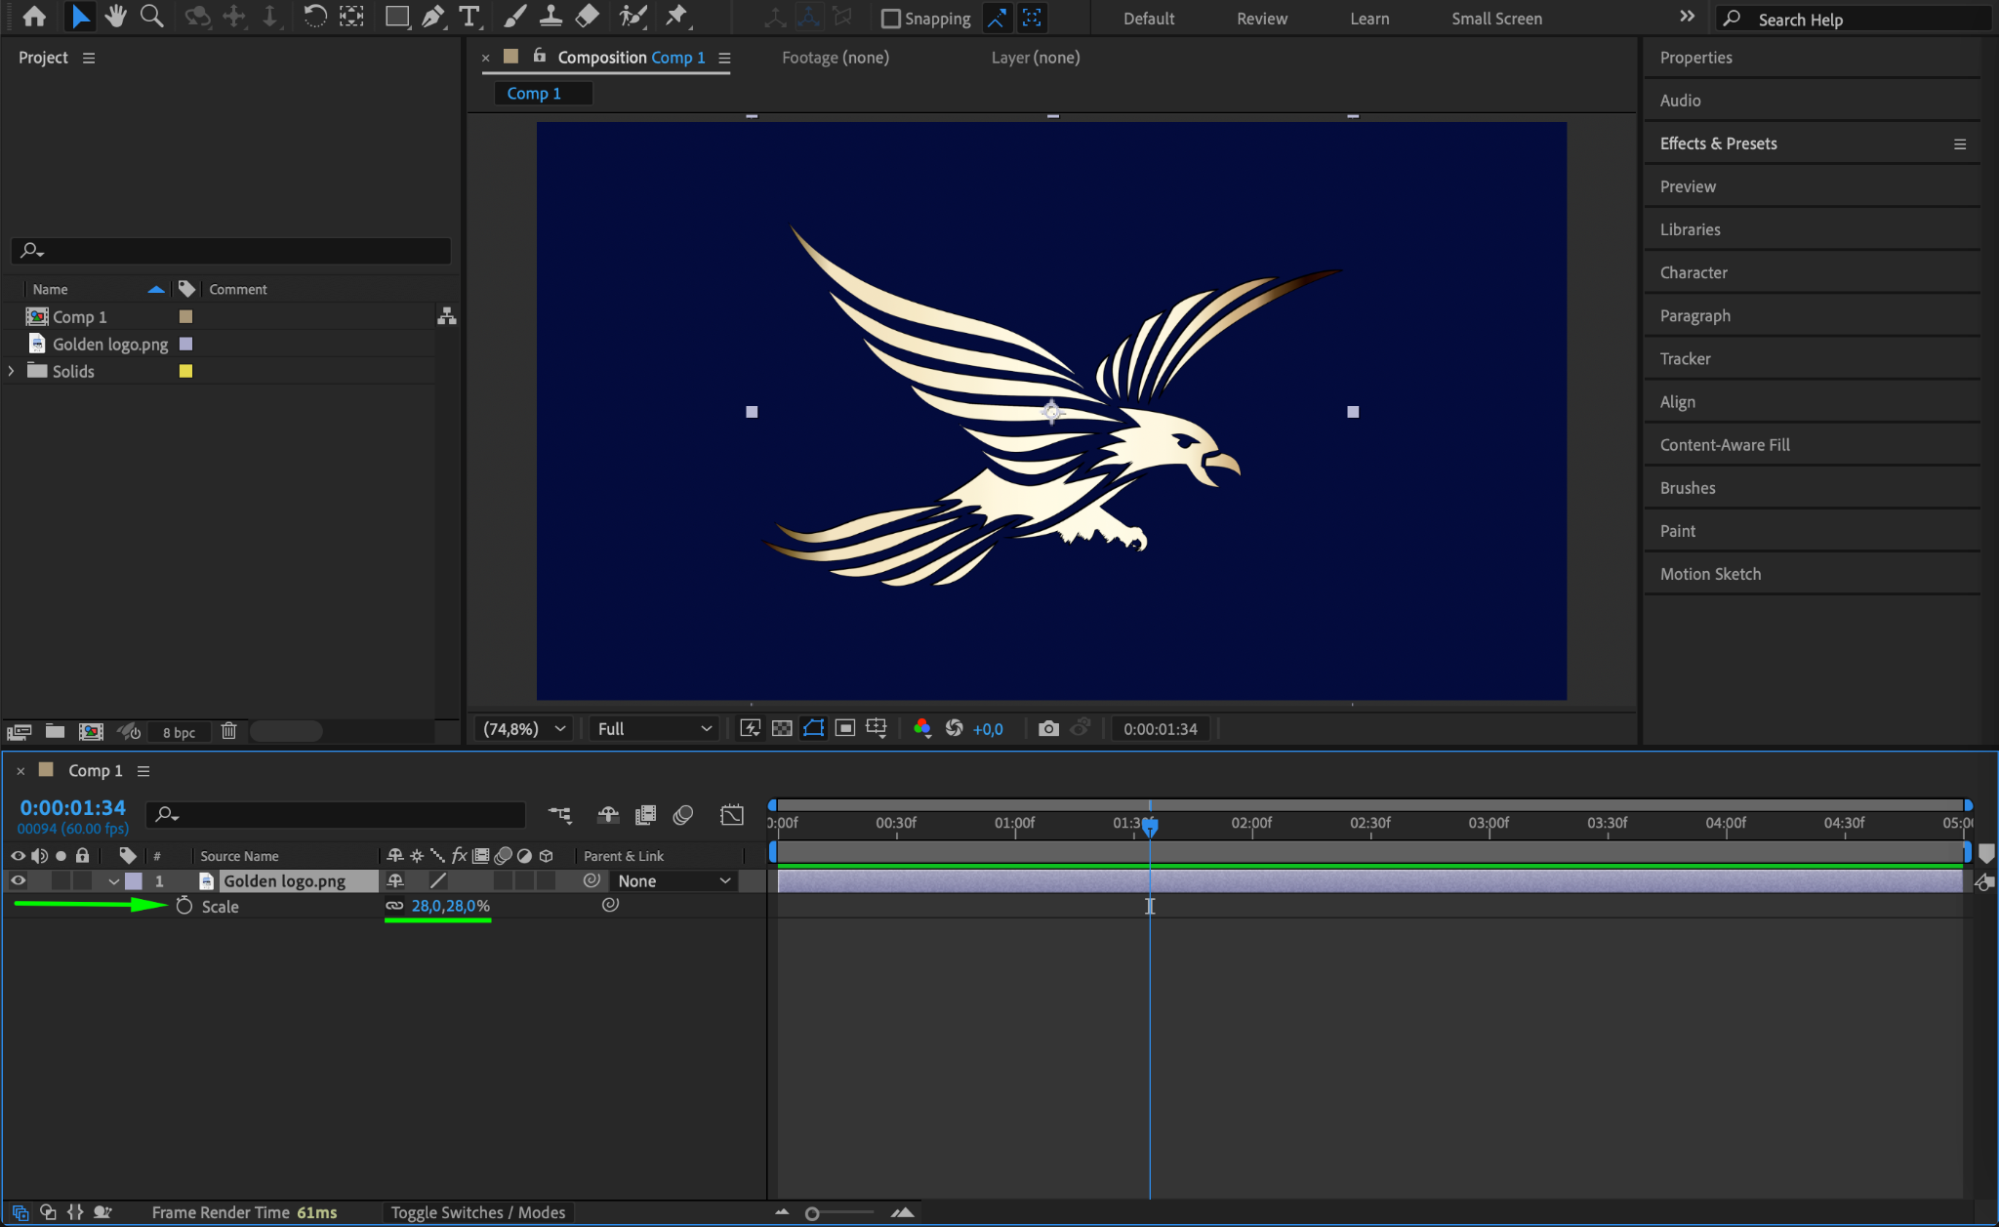Click the Home icon in toolbar
Image resolution: width=1999 pixels, height=1227 pixels.
(x=34, y=16)
